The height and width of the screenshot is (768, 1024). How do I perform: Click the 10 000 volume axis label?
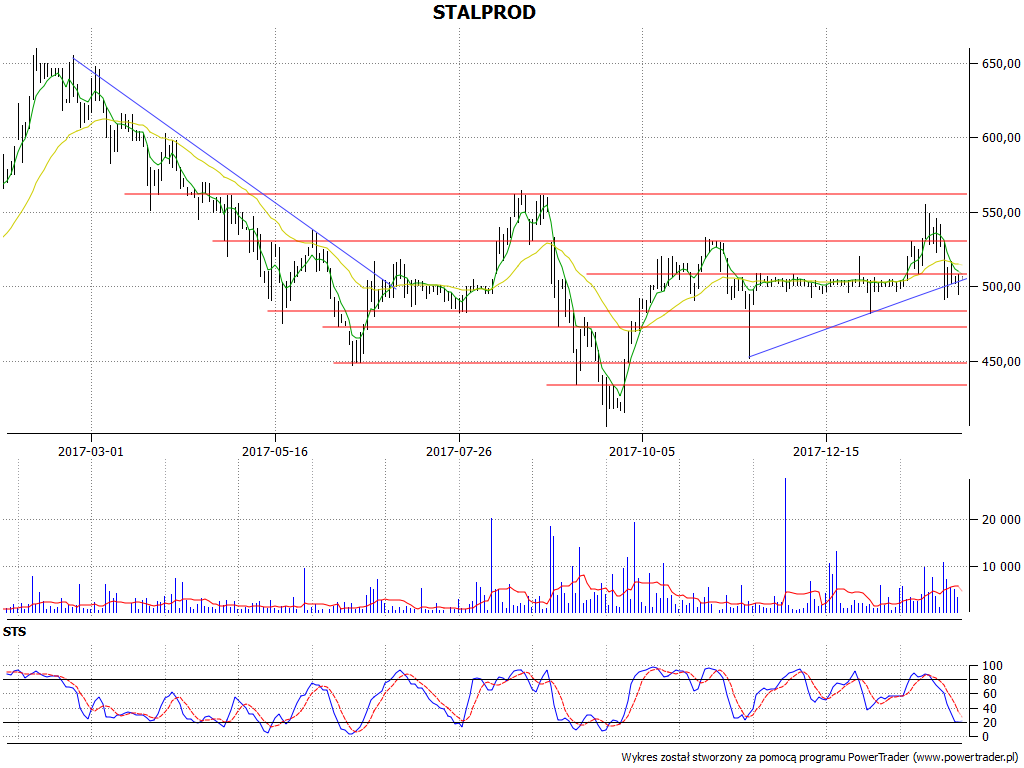pyautogui.click(x=1000, y=567)
